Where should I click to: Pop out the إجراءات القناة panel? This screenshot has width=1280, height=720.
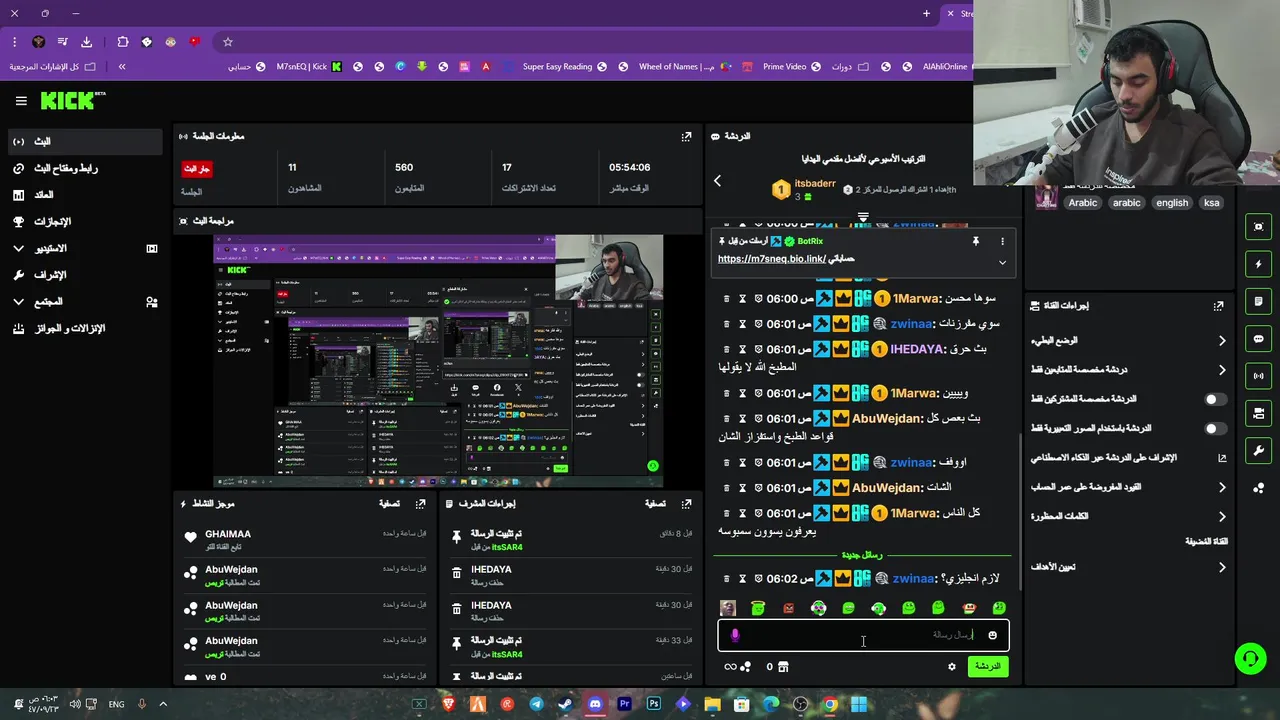(1218, 306)
